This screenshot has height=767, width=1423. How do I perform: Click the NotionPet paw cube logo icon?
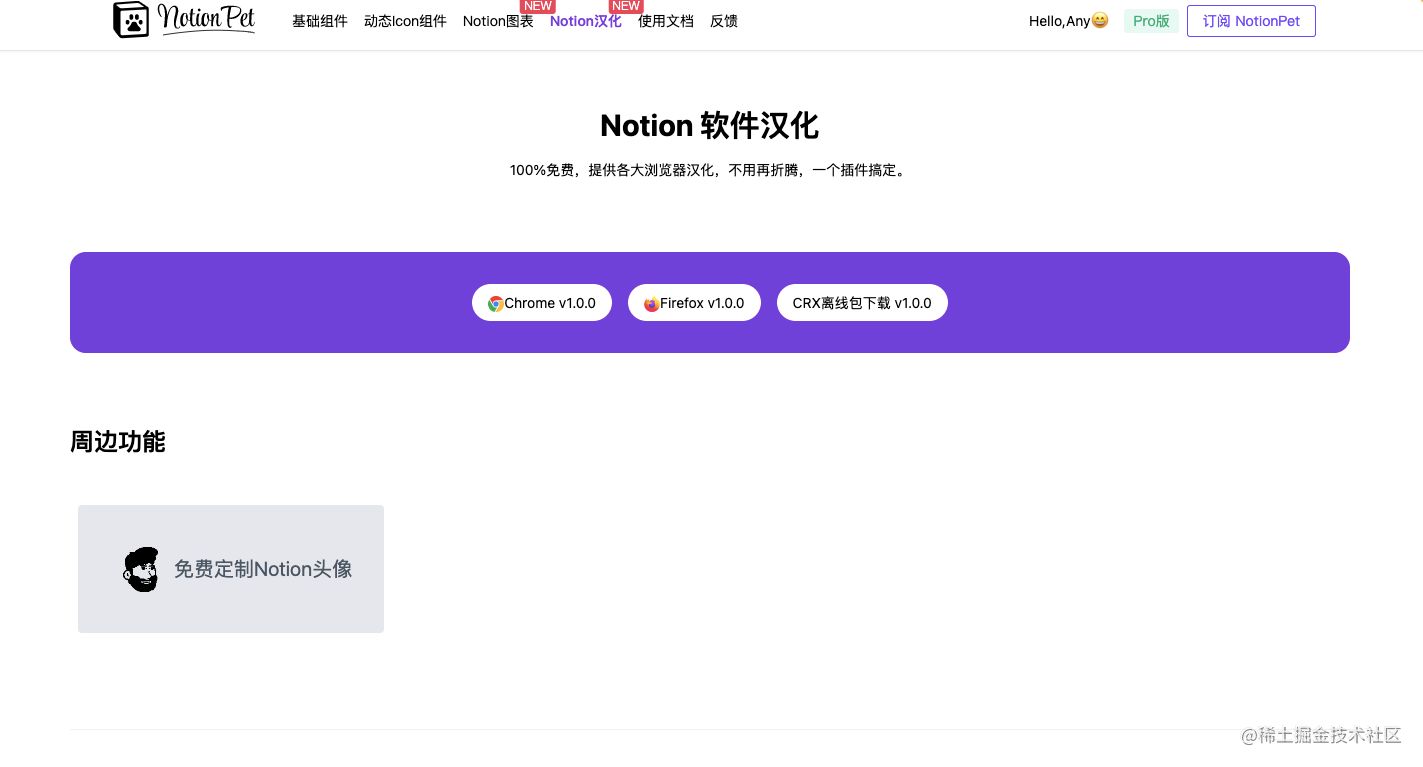click(131, 20)
